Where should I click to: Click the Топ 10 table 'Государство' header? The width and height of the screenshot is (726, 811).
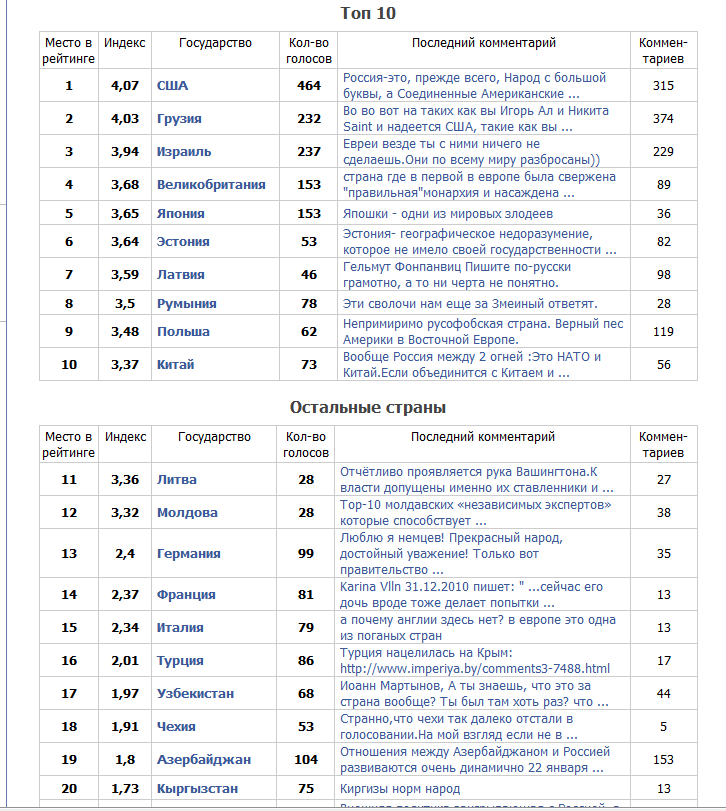[x=215, y=43]
